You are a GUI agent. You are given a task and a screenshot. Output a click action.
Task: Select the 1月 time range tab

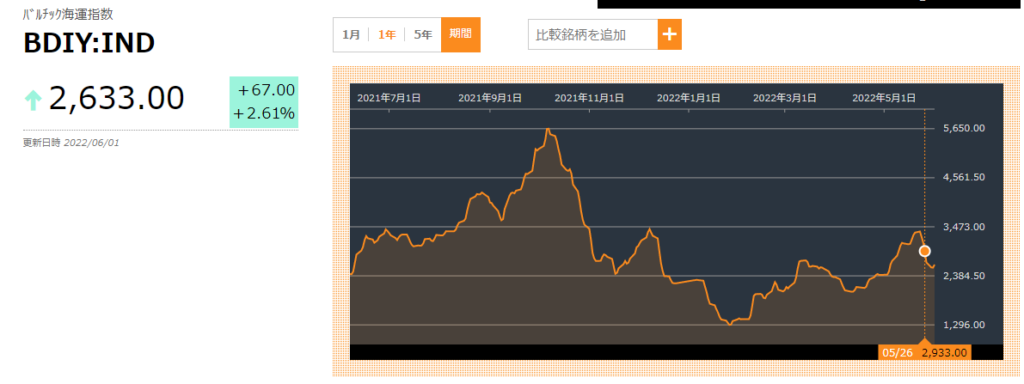[351, 35]
